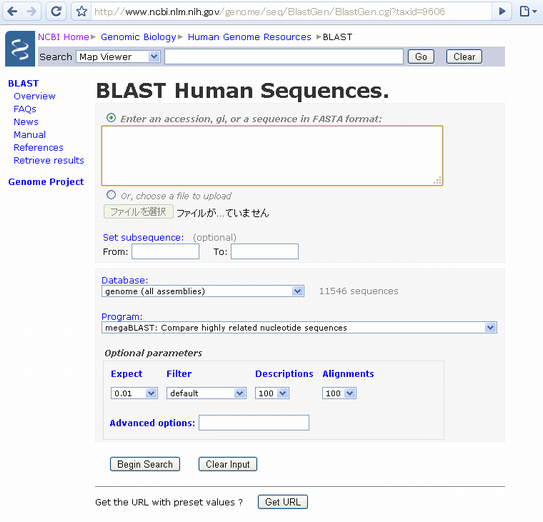
Task: Click the Get URL button
Action: point(283,502)
